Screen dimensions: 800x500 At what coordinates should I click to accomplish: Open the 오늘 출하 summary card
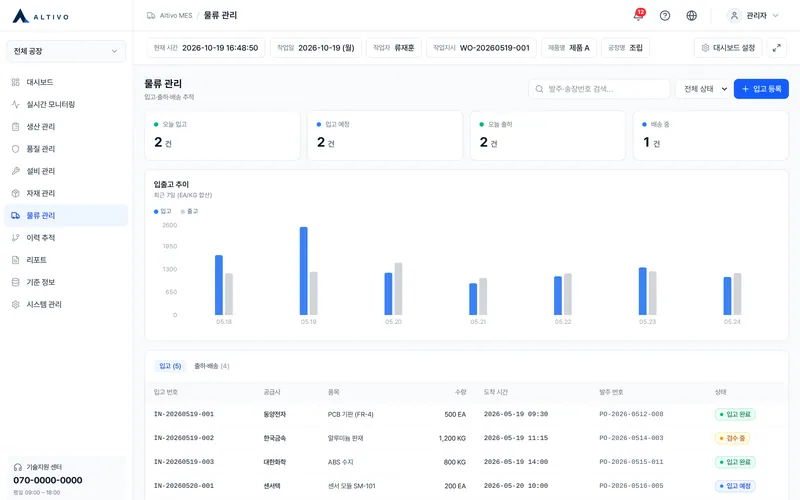click(x=548, y=136)
